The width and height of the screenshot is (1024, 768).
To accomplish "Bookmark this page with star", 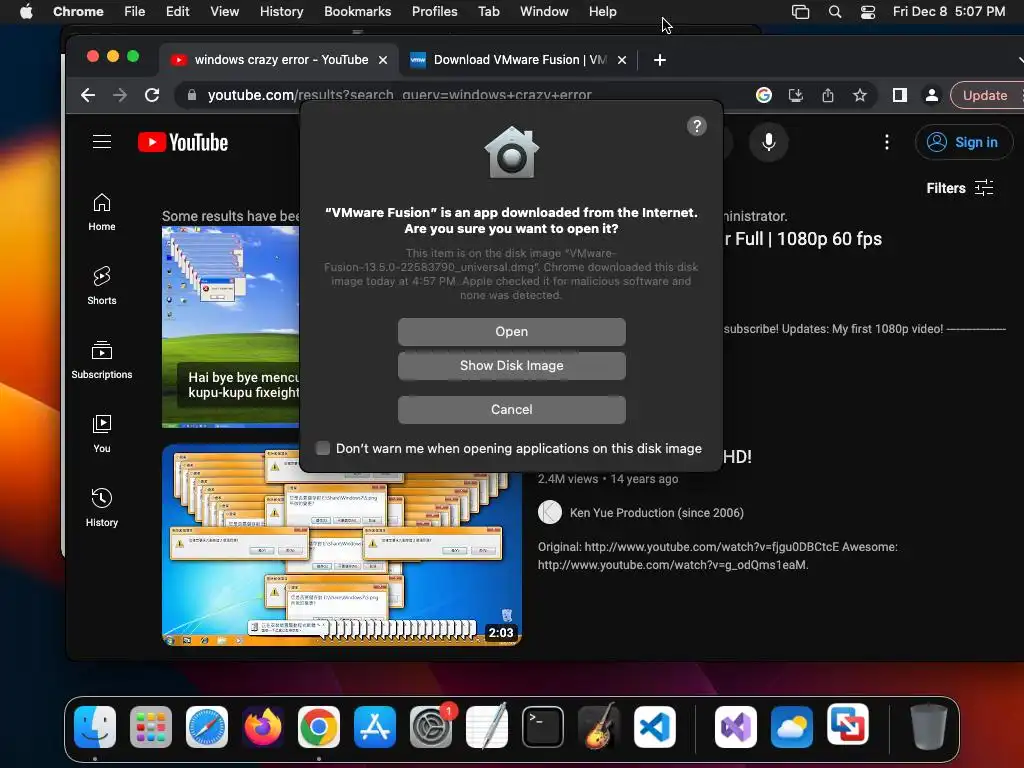I will (x=859, y=95).
